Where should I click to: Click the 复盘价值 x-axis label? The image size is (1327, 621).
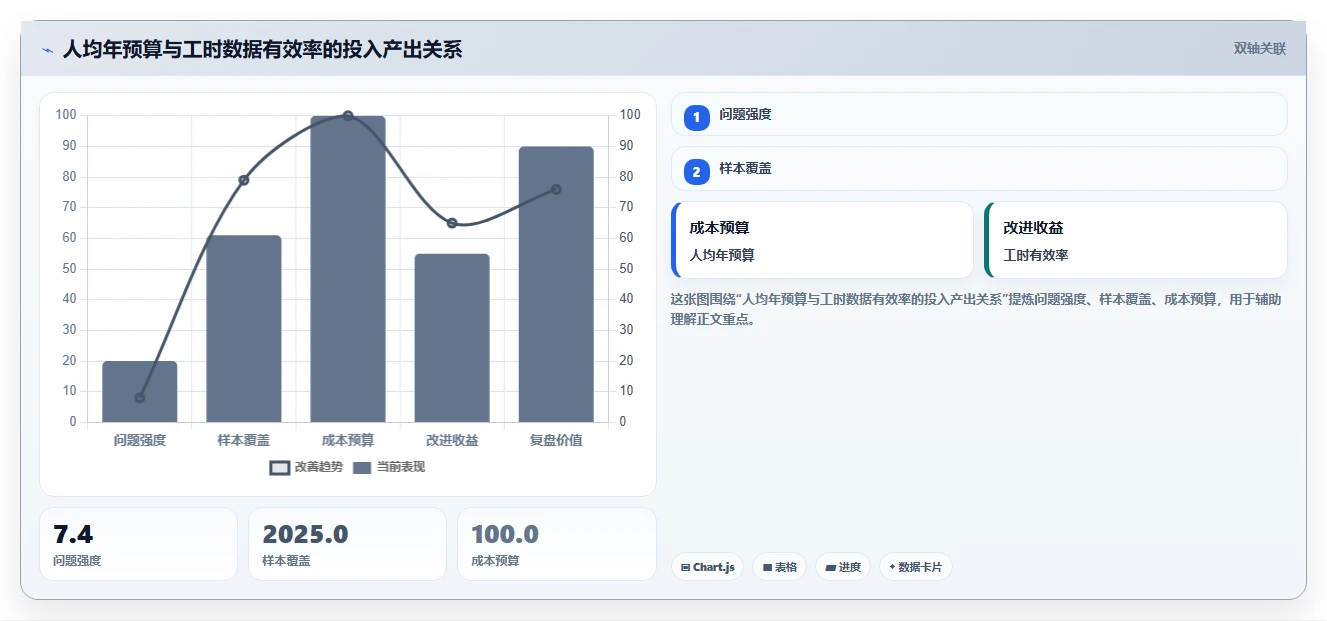pos(556,440)
